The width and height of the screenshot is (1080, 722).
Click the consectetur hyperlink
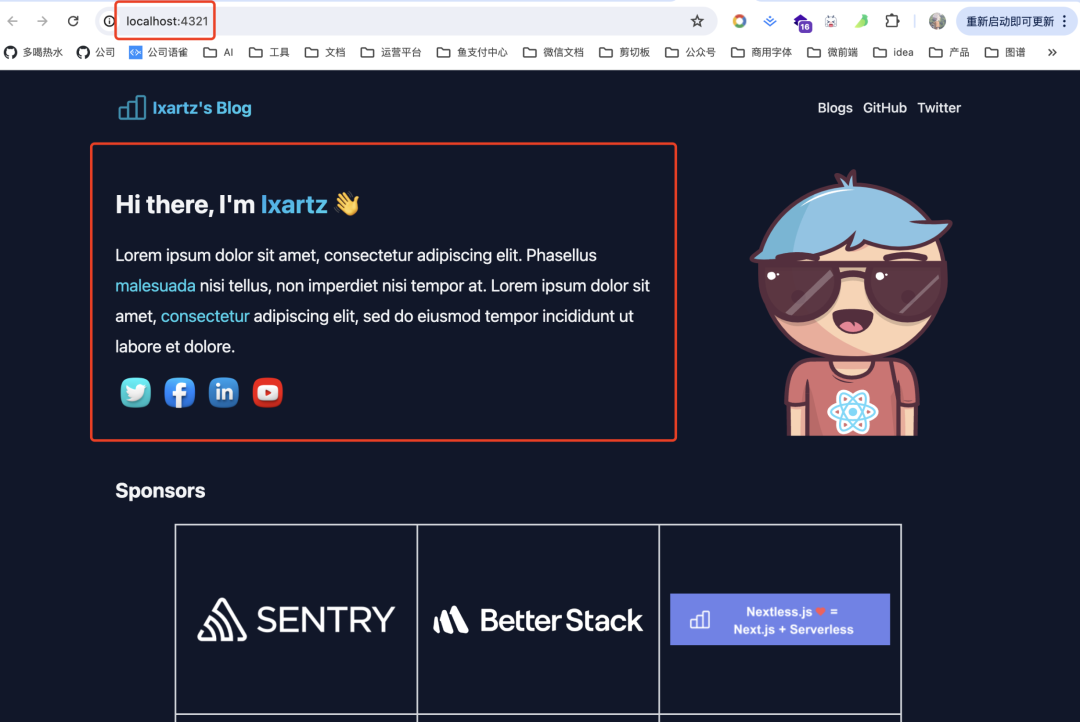click(205, 317)
